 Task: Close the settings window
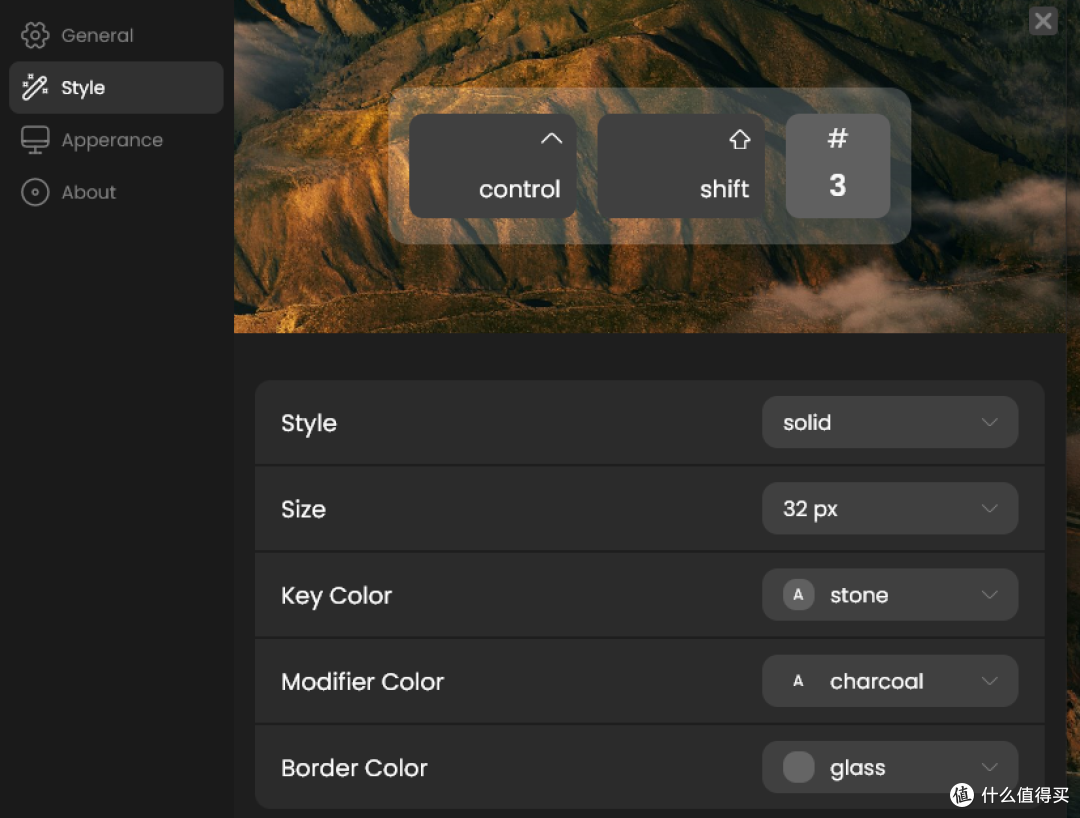coord(1043,21)
